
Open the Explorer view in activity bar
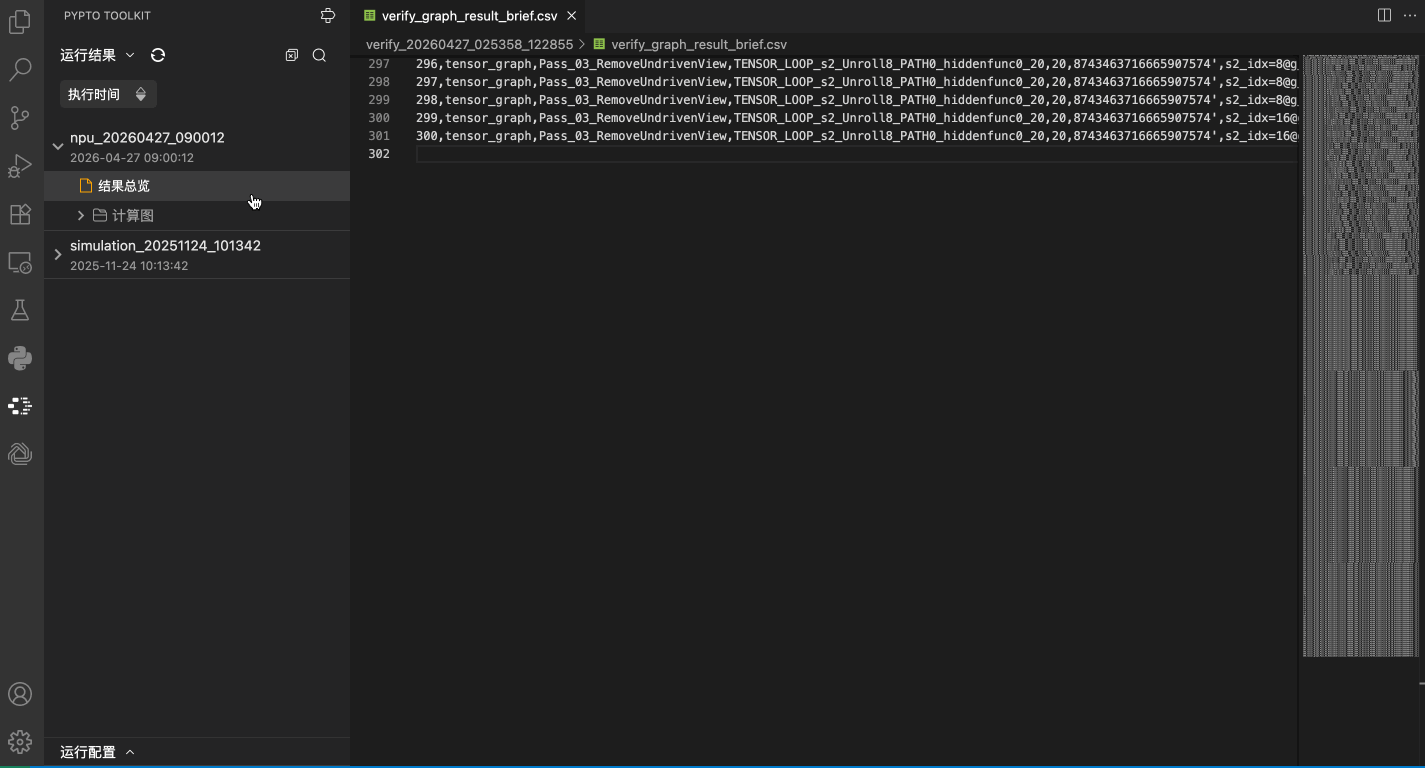pyautogui.click(x=20, y=21)
